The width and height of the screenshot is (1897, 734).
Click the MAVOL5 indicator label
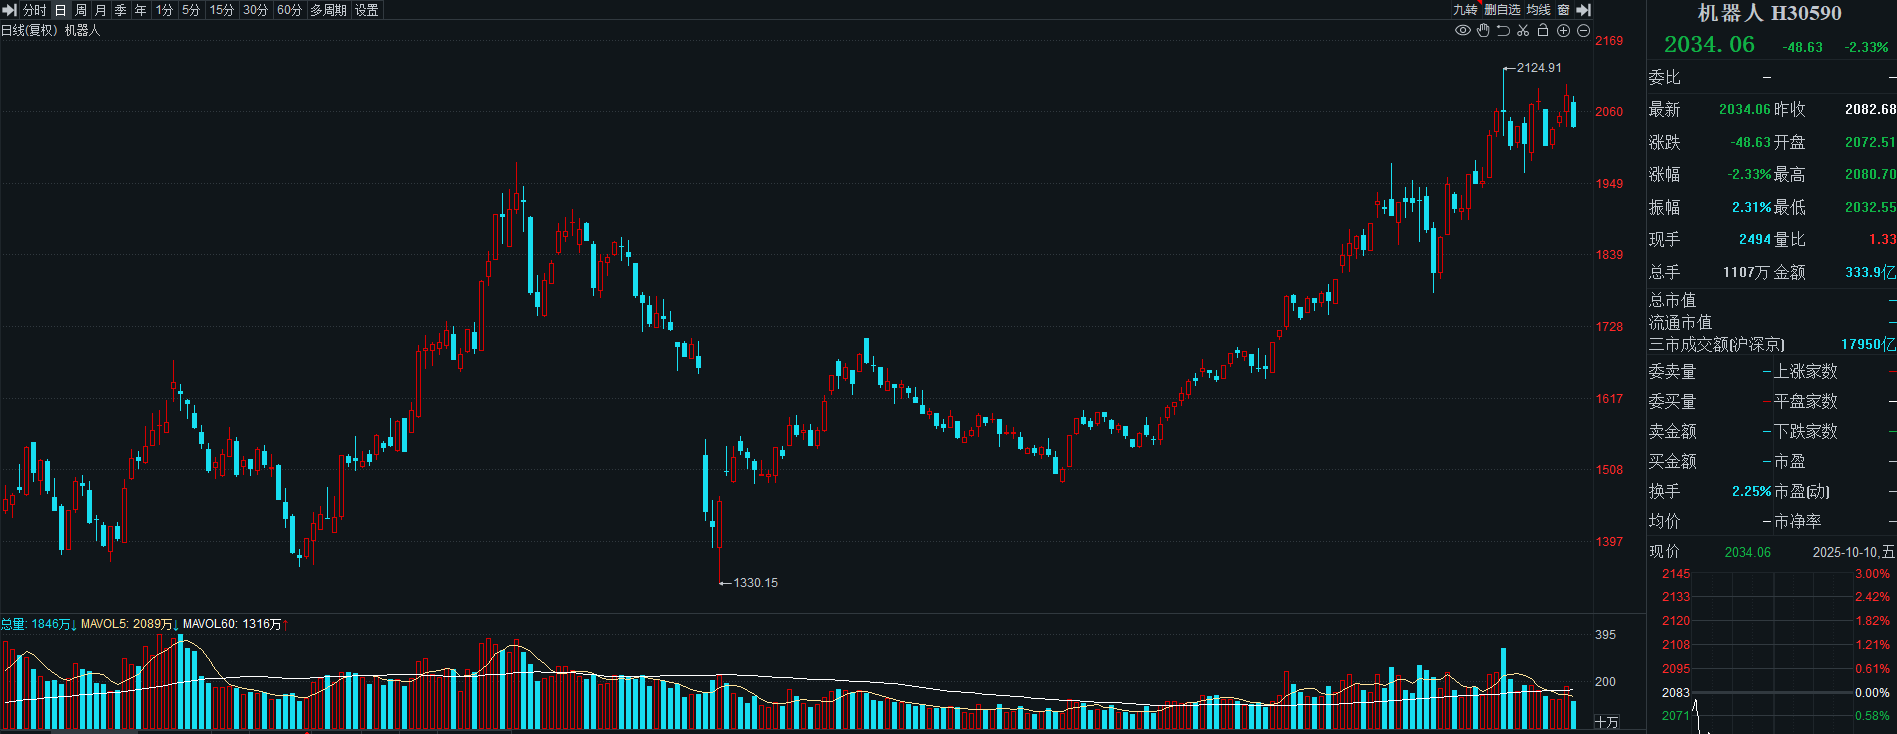(x=129, y=624)
